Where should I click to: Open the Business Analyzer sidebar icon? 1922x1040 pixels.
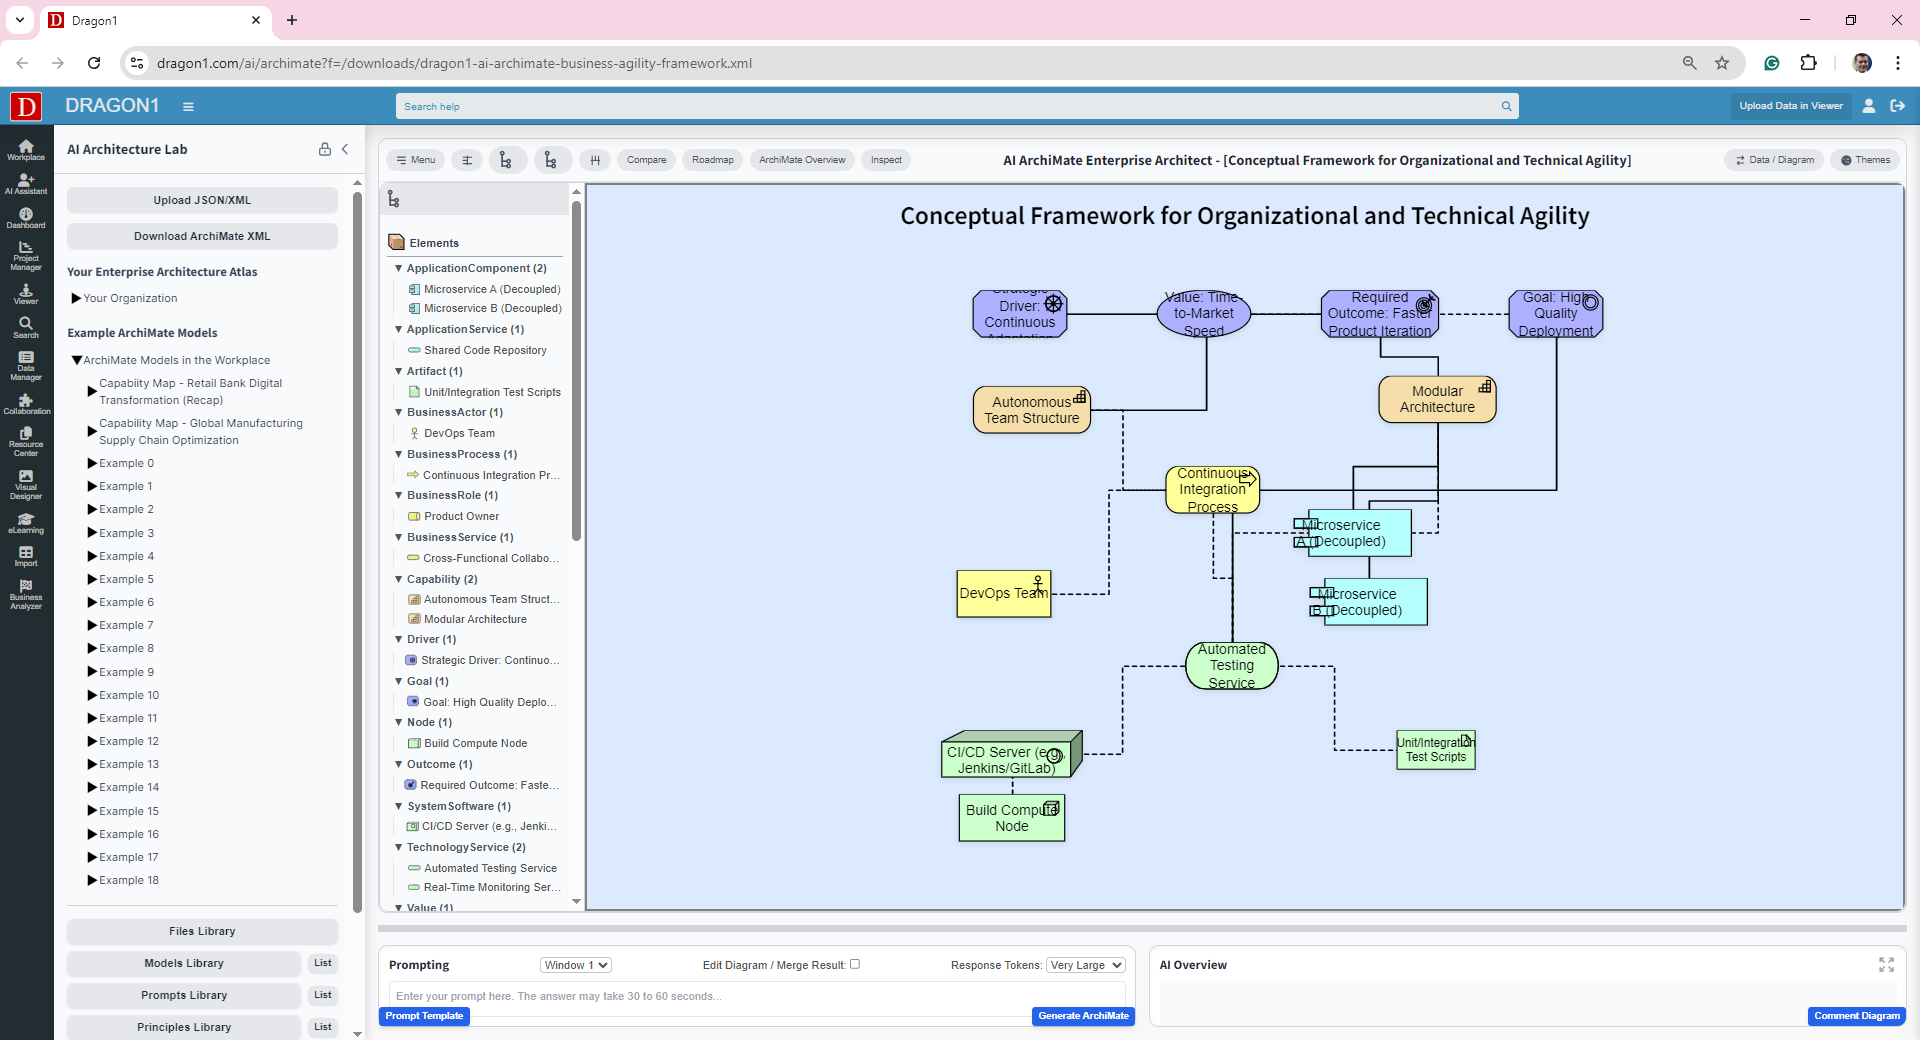tap(26, 594)
